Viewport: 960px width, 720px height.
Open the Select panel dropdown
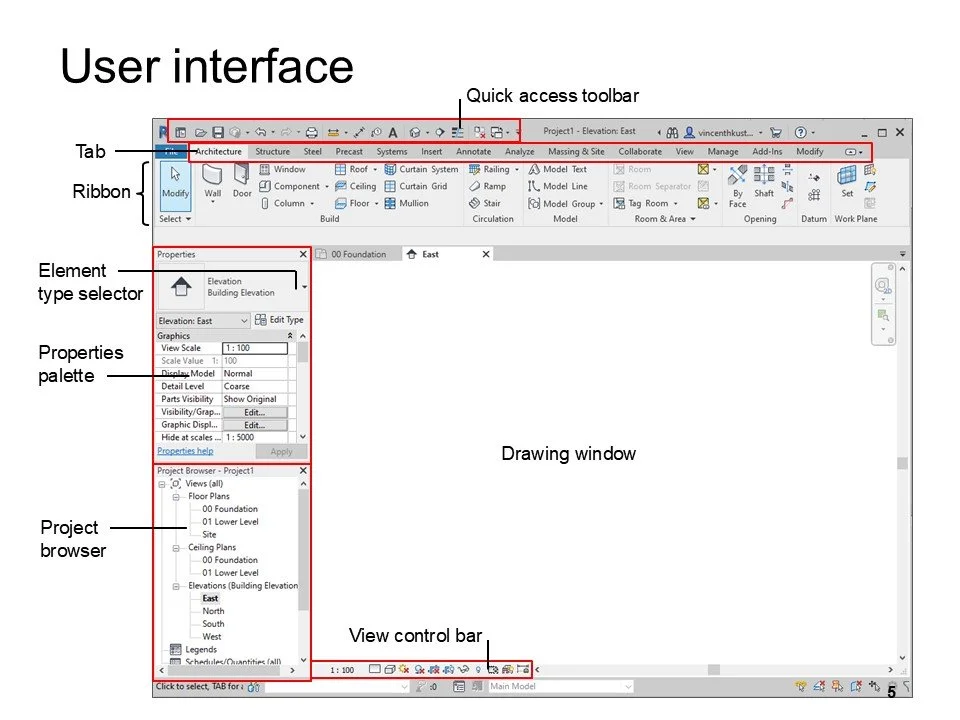click(175, 219)
